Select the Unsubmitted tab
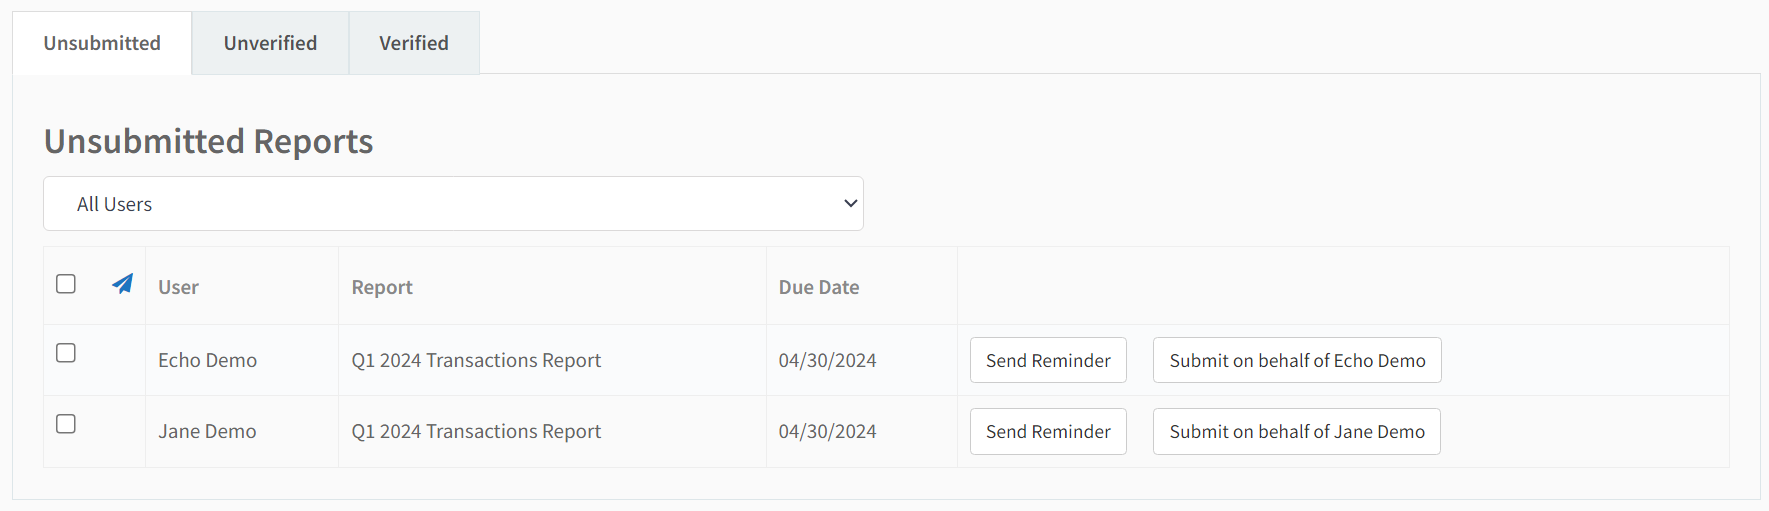1769x511 pixels. pyautogui.click(x=102, y=43)
